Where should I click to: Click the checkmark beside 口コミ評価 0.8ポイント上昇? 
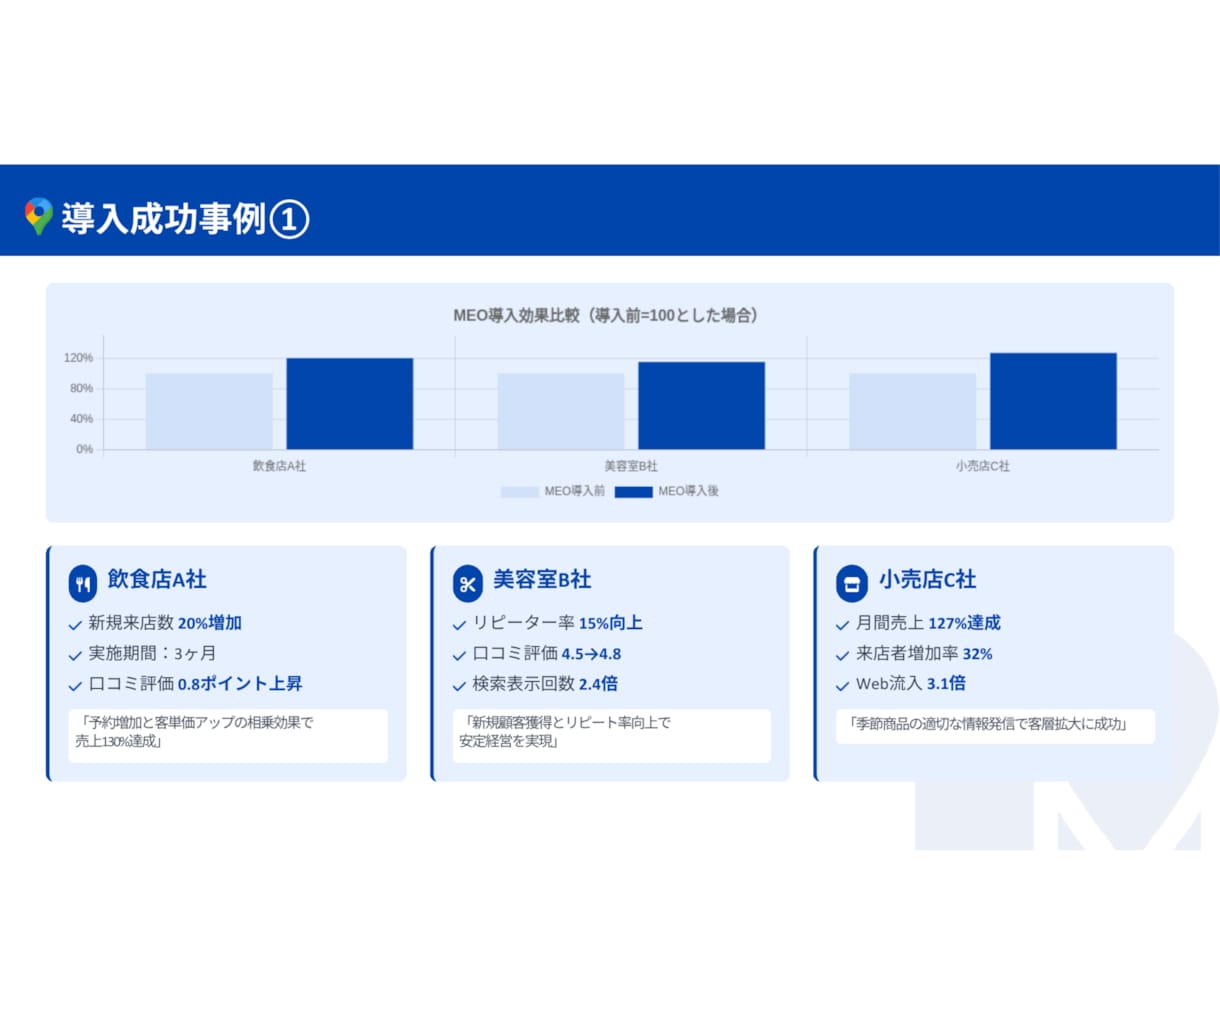click(x=75, y=686)
